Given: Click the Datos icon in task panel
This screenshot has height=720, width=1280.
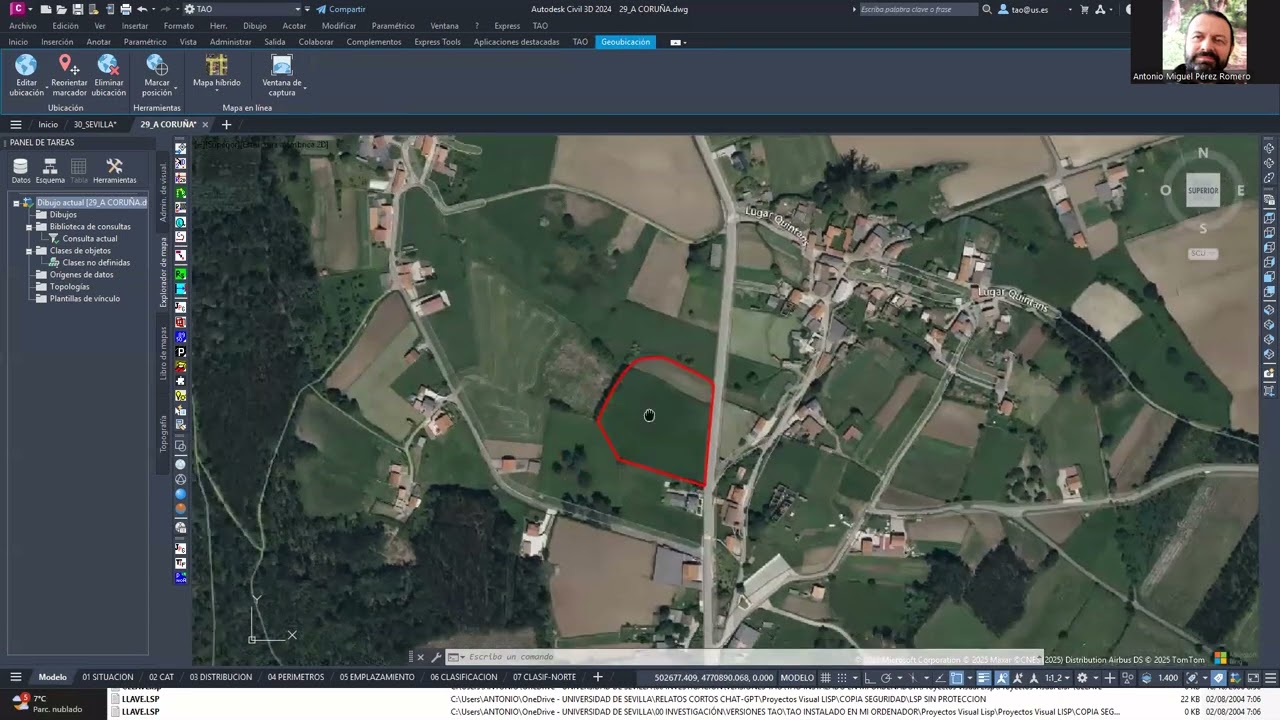Looking at the screenshot, I should 21,165.
